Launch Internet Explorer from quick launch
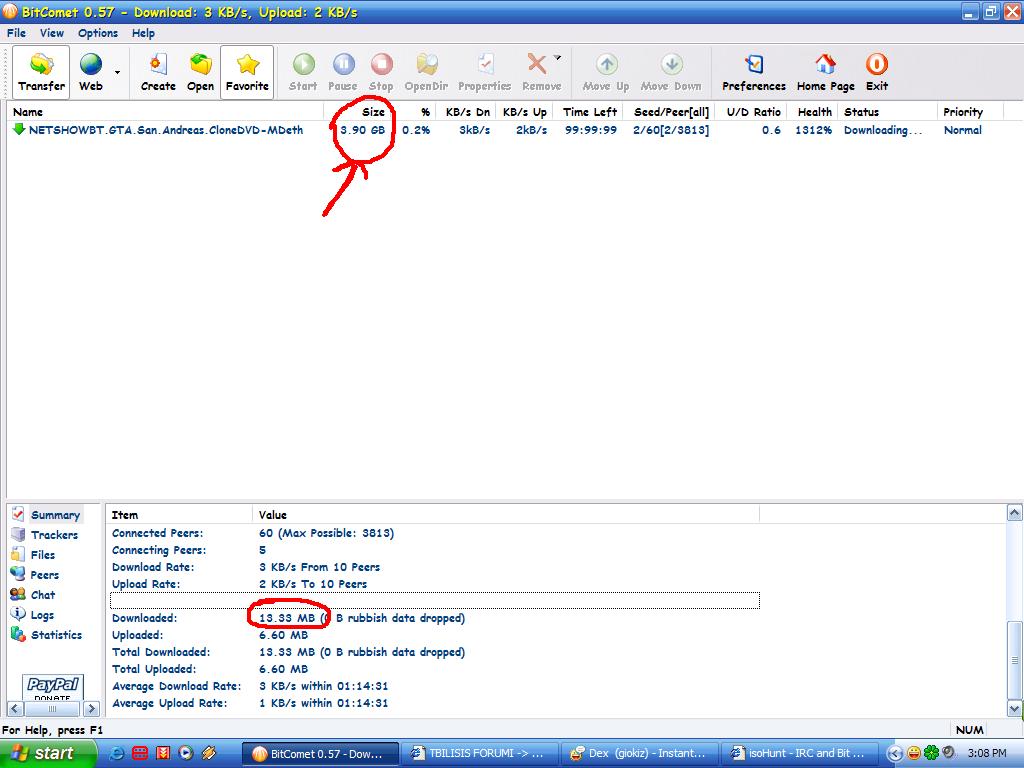Viewport: 1024px width, 768px height. (117, 753)
